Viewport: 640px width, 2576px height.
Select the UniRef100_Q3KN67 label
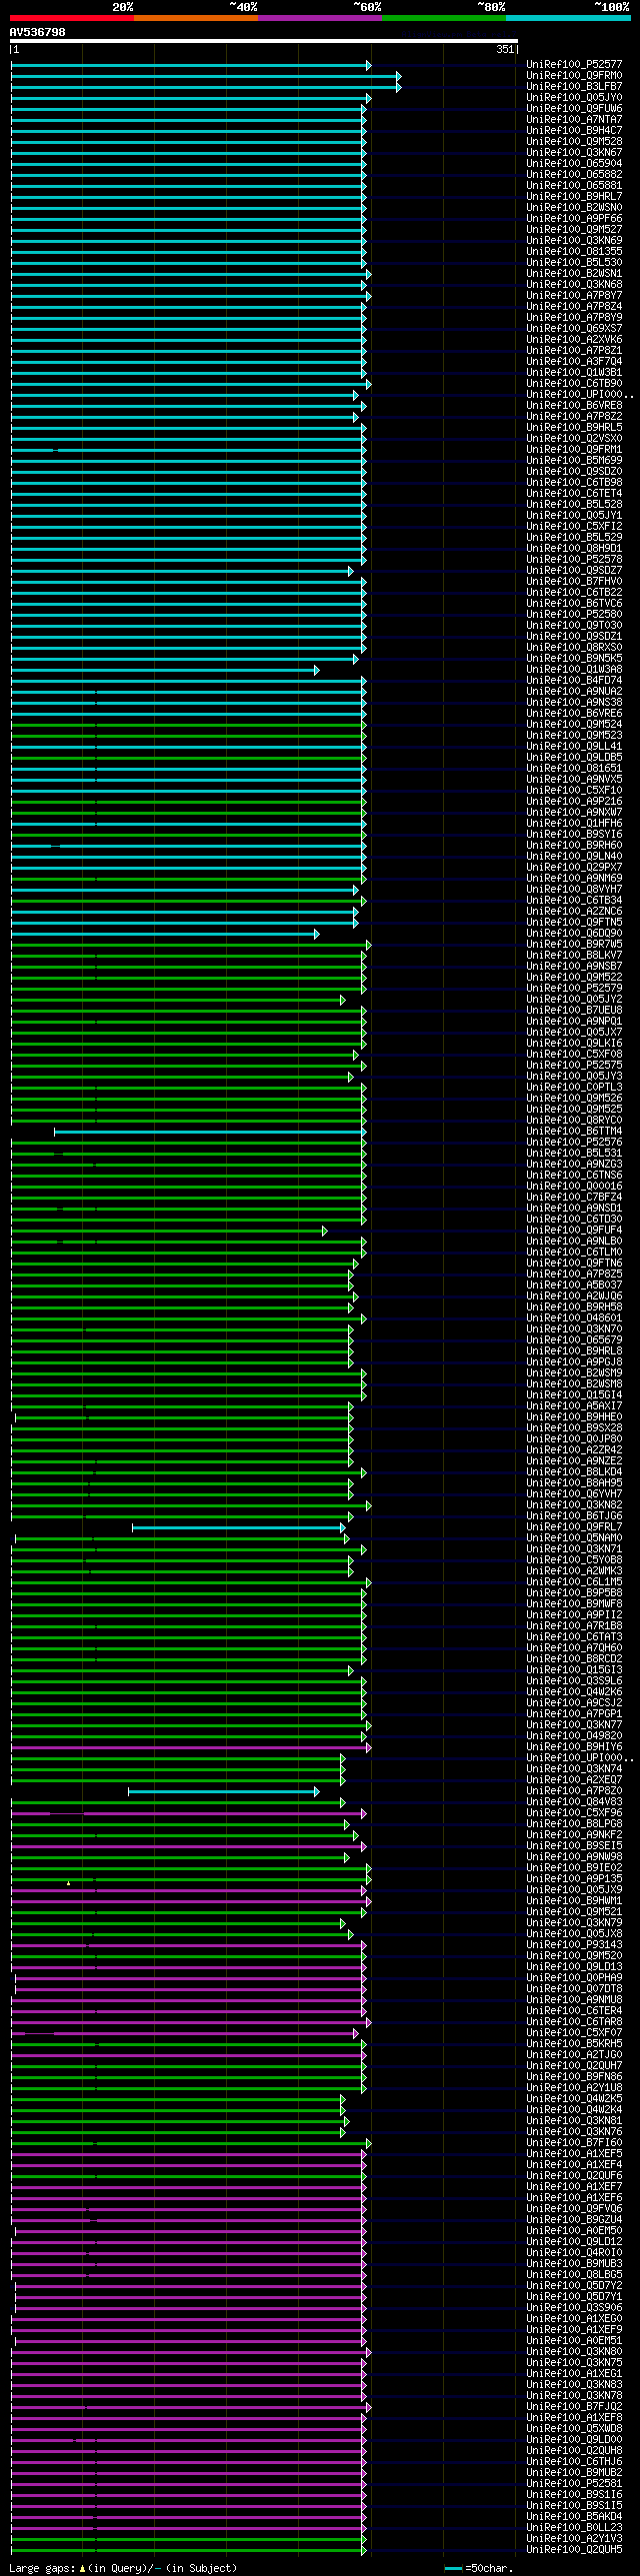(x=574, y=153)
